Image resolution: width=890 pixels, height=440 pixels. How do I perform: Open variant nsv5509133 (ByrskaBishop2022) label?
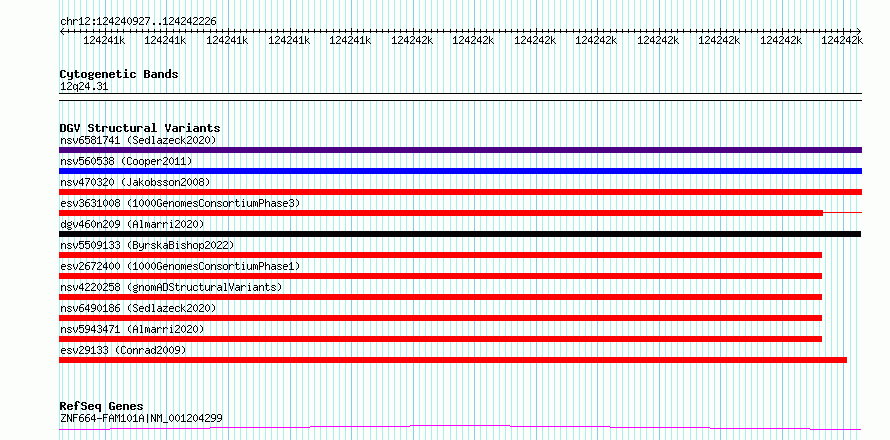tap(147, 245)
